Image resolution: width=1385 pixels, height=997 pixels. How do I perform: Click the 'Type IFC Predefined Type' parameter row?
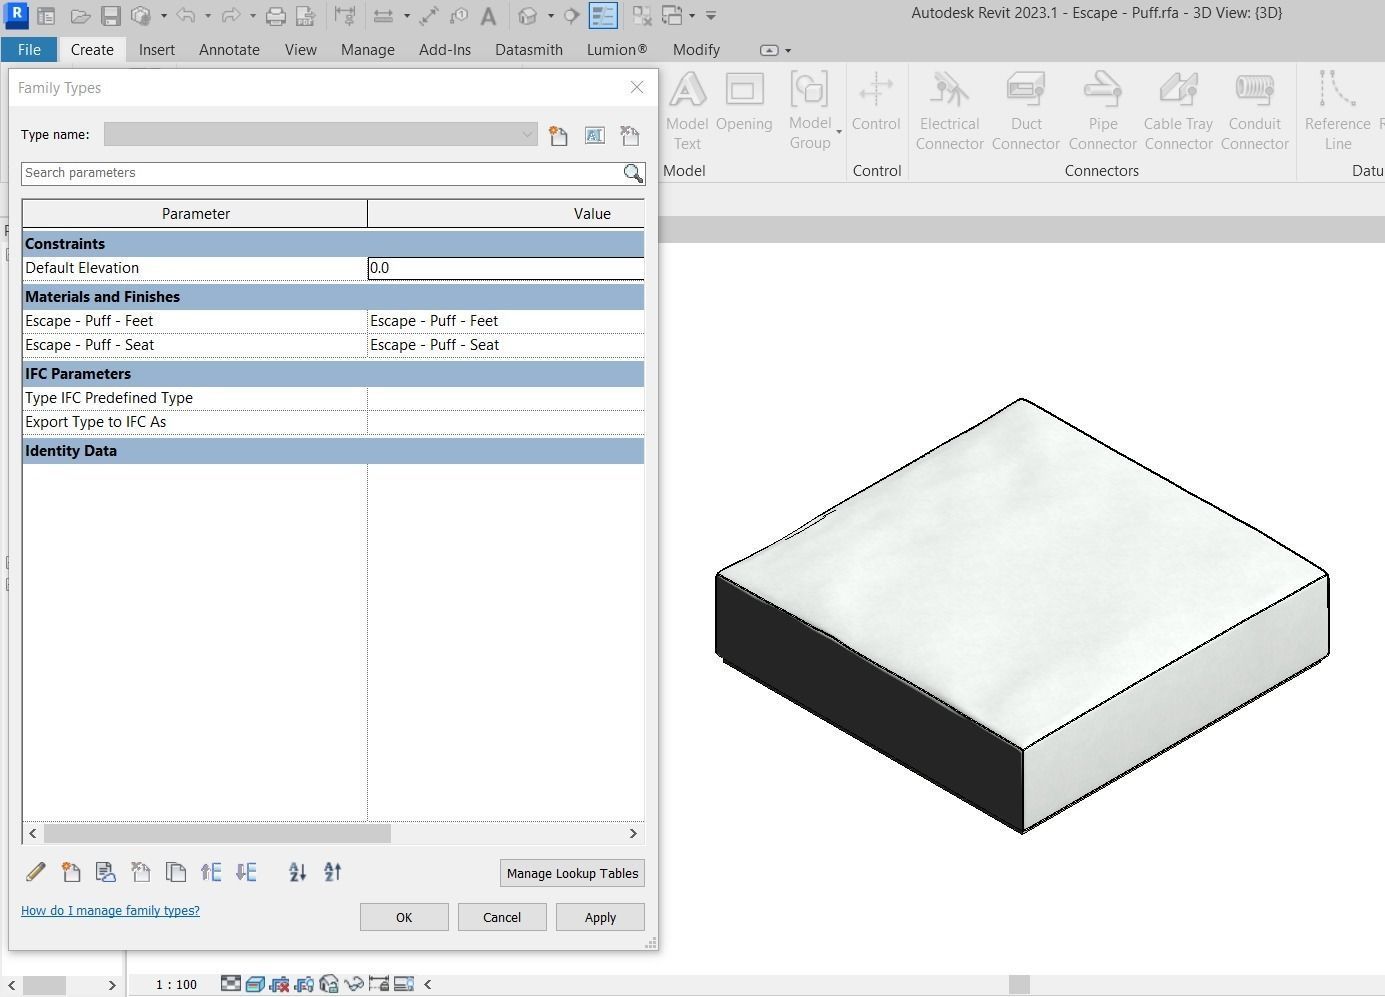(x=333, y=398)
